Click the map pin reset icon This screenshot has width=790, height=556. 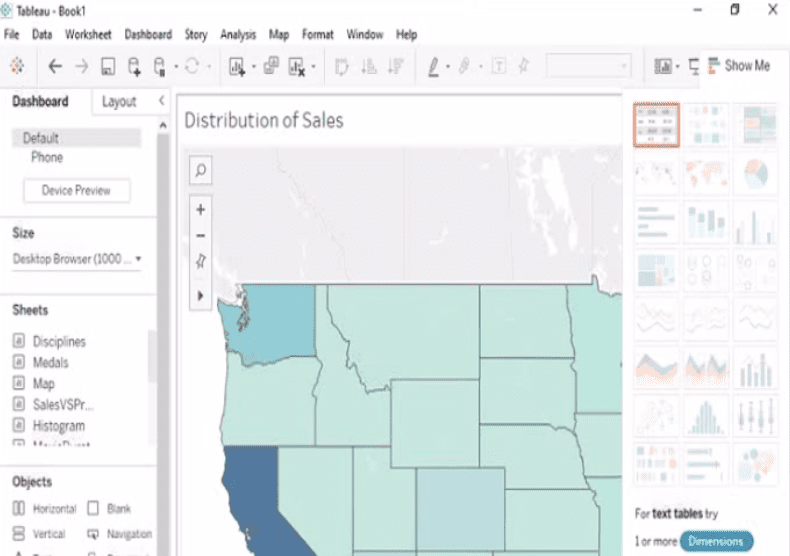coord(201,261)
